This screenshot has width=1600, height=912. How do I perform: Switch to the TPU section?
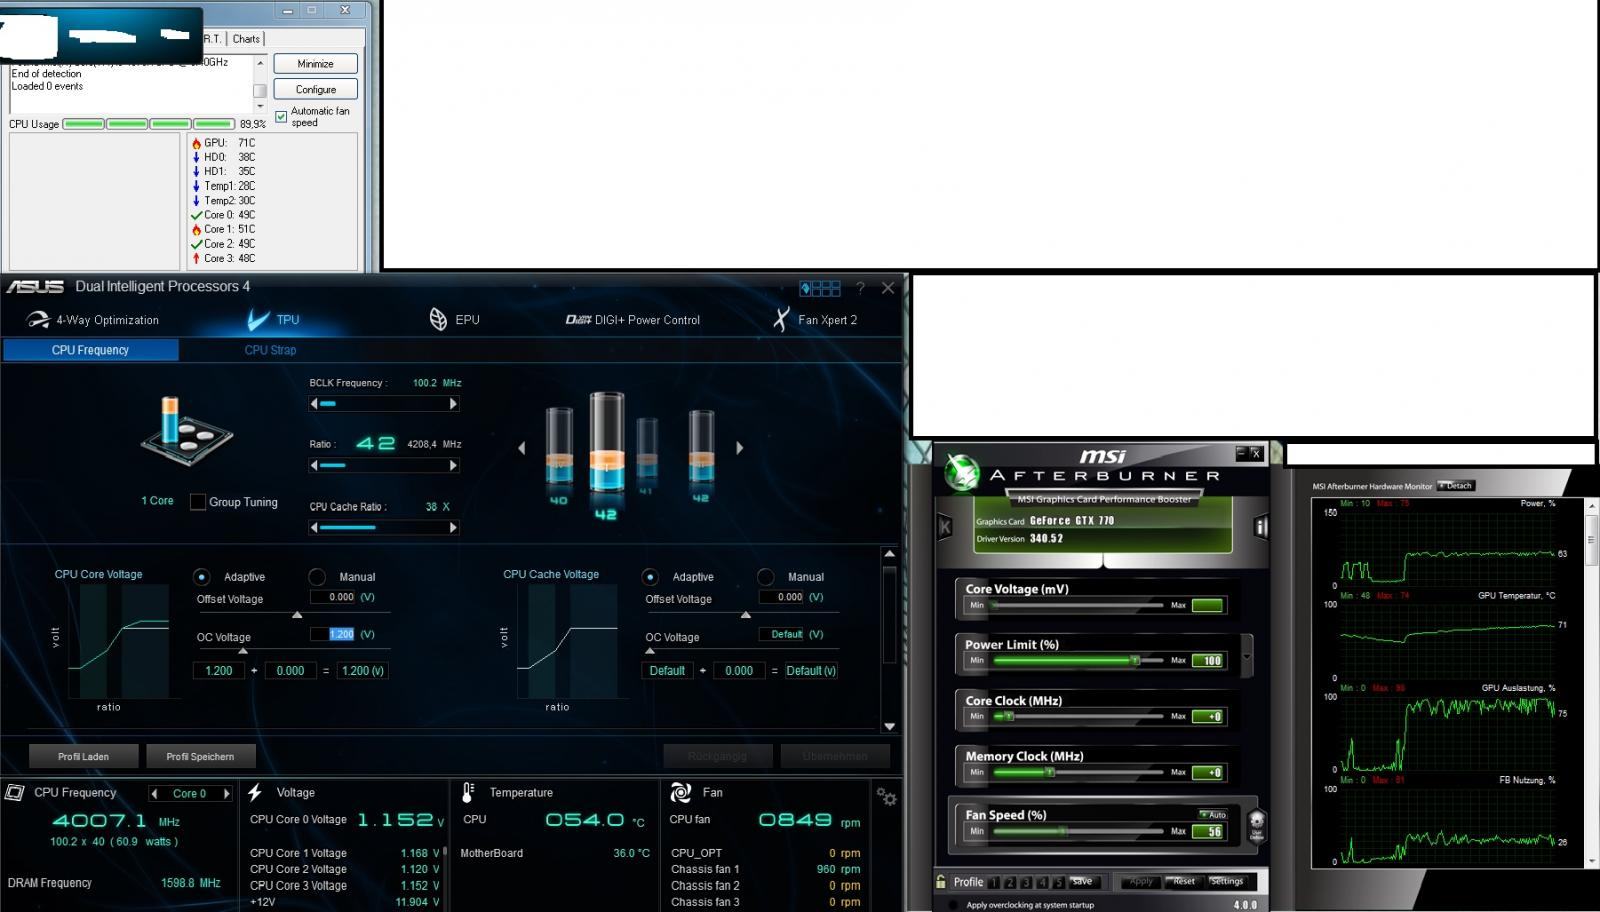pyautogui.click(x=274, y=320)
